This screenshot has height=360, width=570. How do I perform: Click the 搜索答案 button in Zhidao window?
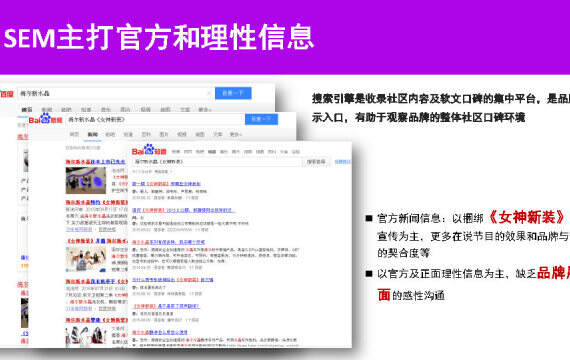316,161
